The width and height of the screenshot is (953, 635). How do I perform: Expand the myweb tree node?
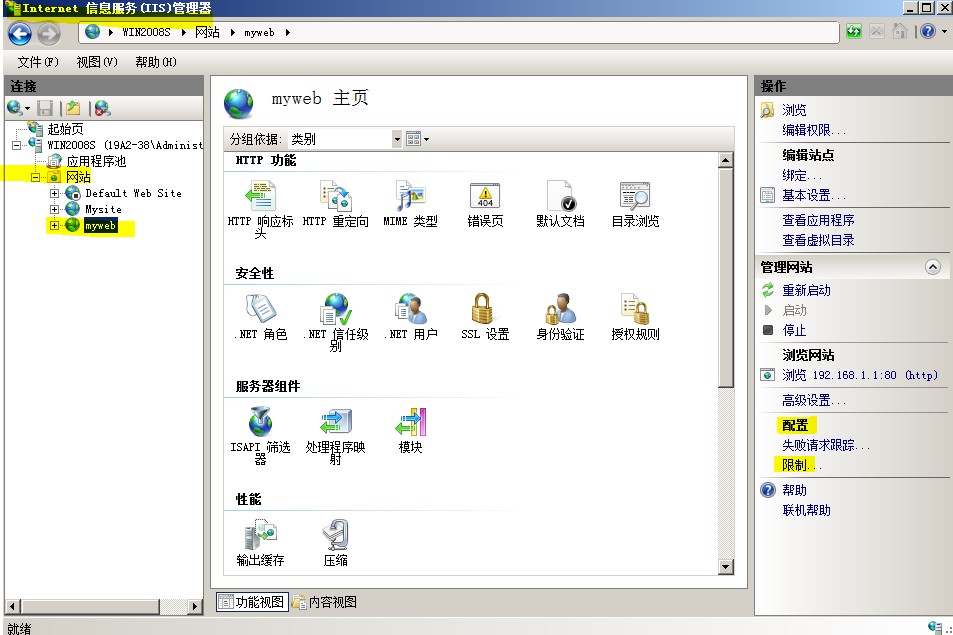pyautogui.click(x=54, y=225)
